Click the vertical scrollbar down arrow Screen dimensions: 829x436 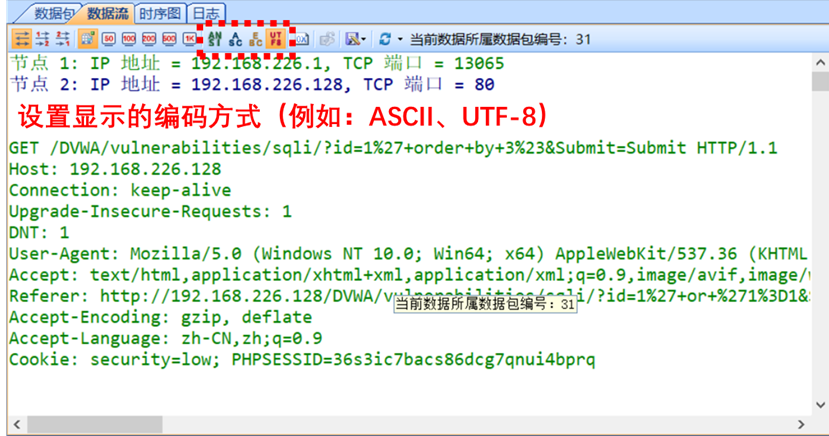821,405
